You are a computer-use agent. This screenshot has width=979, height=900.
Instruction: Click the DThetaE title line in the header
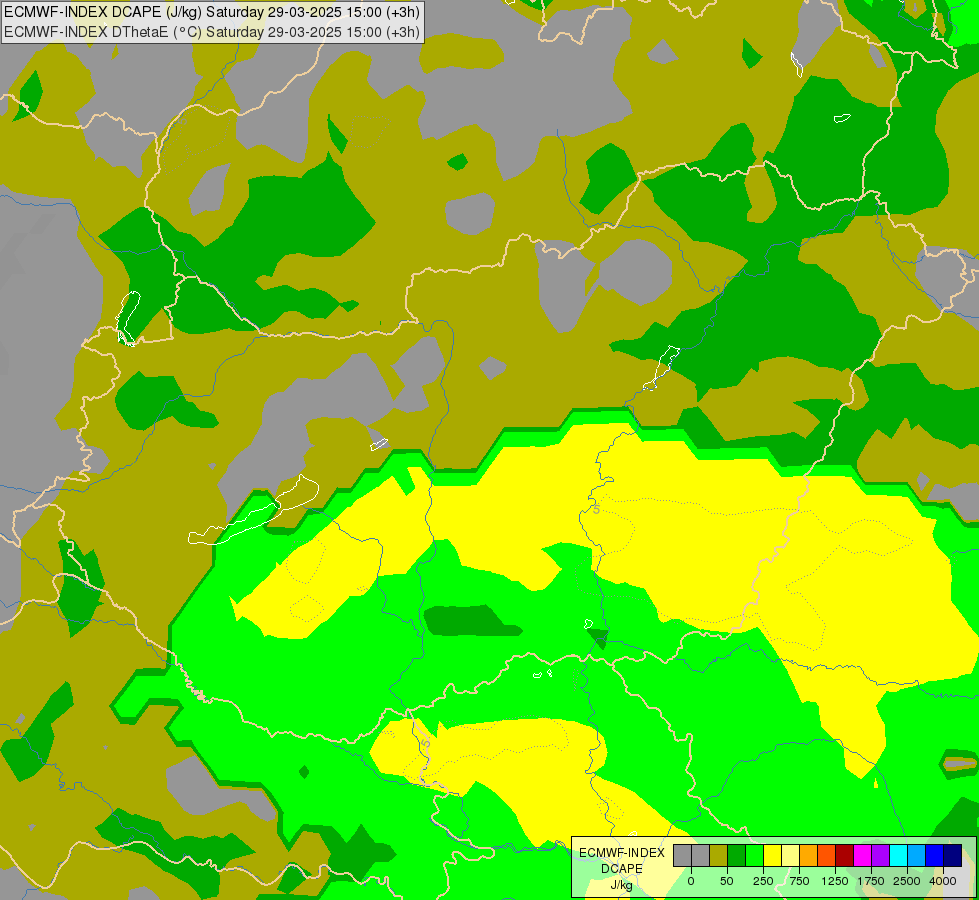(x=212, y=32)
